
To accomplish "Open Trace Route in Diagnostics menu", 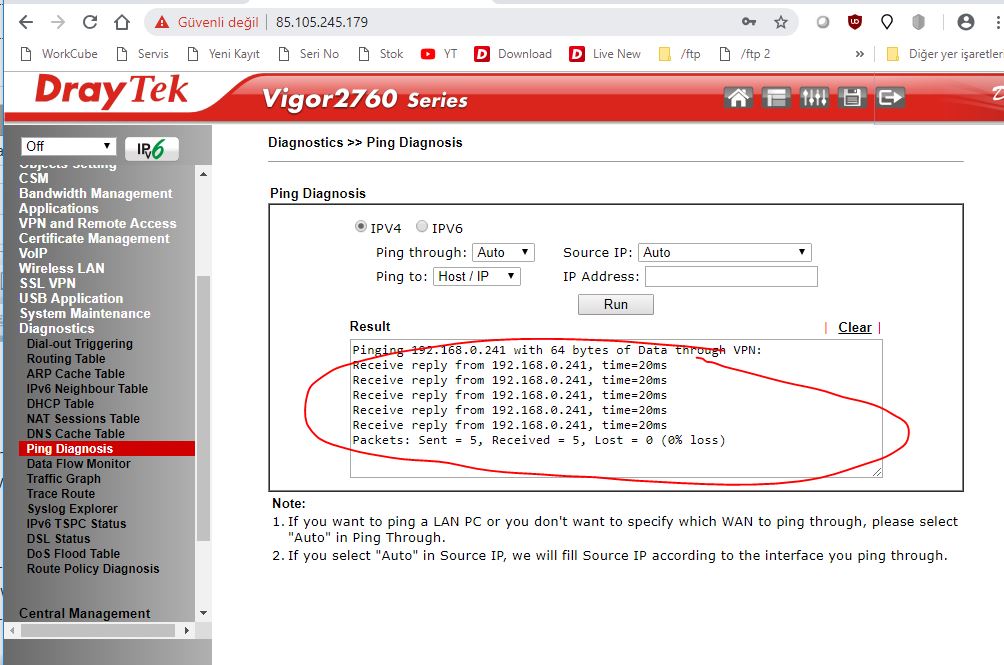I will tap(61, 494).
